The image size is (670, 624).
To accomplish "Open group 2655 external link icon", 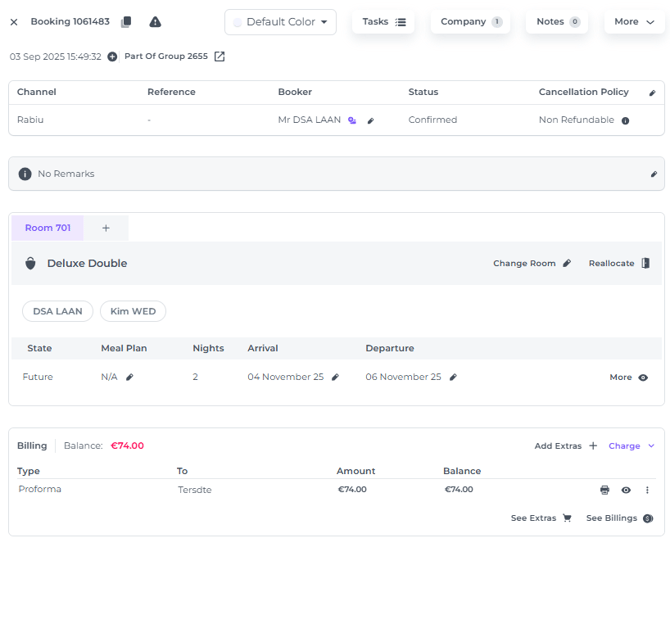I will (x=220, y=57).
